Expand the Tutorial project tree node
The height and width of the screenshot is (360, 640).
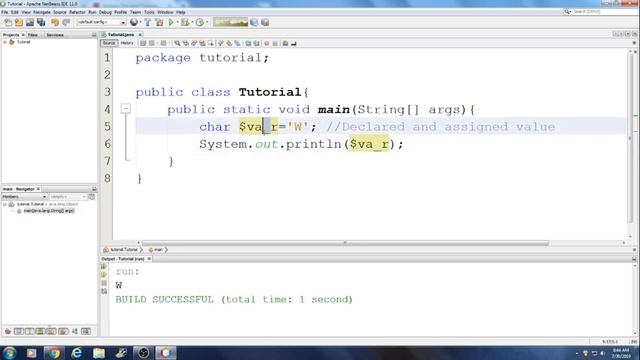[4, 42]
